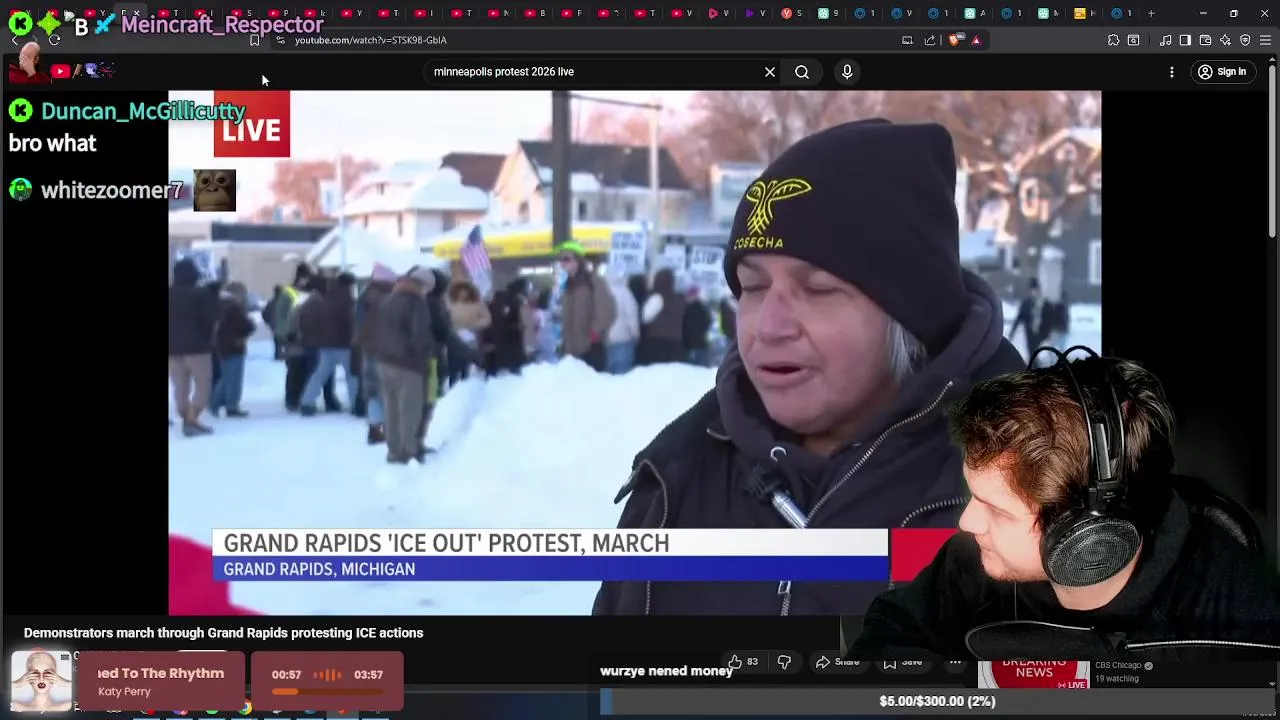Open YouTube settings three-dot menu
This screenshot has height=720, width=1280.
tap(1172, 72)
